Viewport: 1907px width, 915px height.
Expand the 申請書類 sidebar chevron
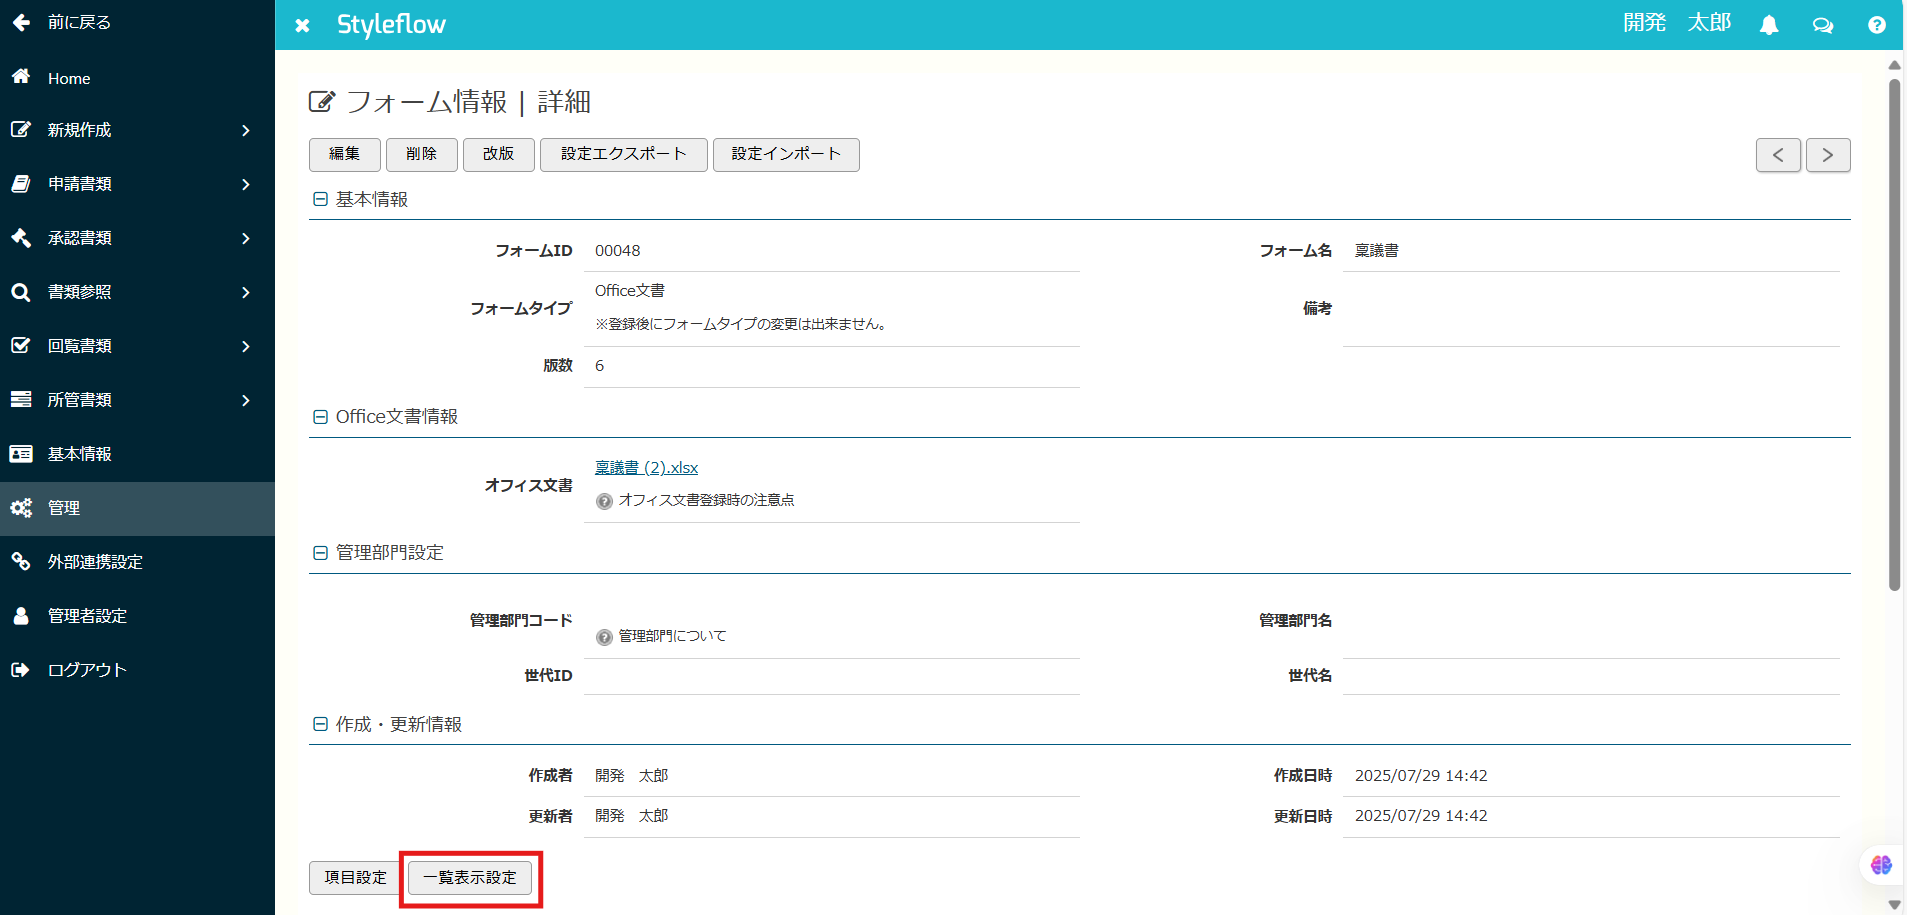pyautogui.click(x=245, y=184)
